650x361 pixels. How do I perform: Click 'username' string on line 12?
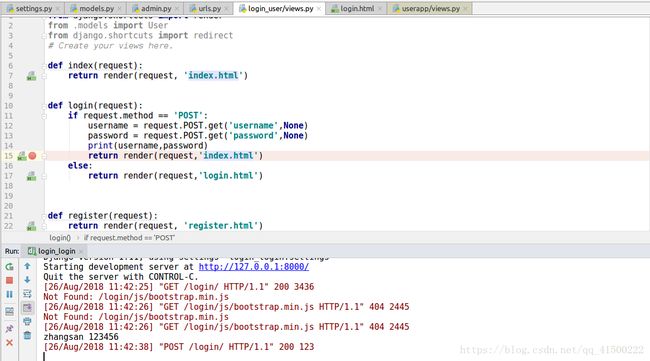click(253, 126)
